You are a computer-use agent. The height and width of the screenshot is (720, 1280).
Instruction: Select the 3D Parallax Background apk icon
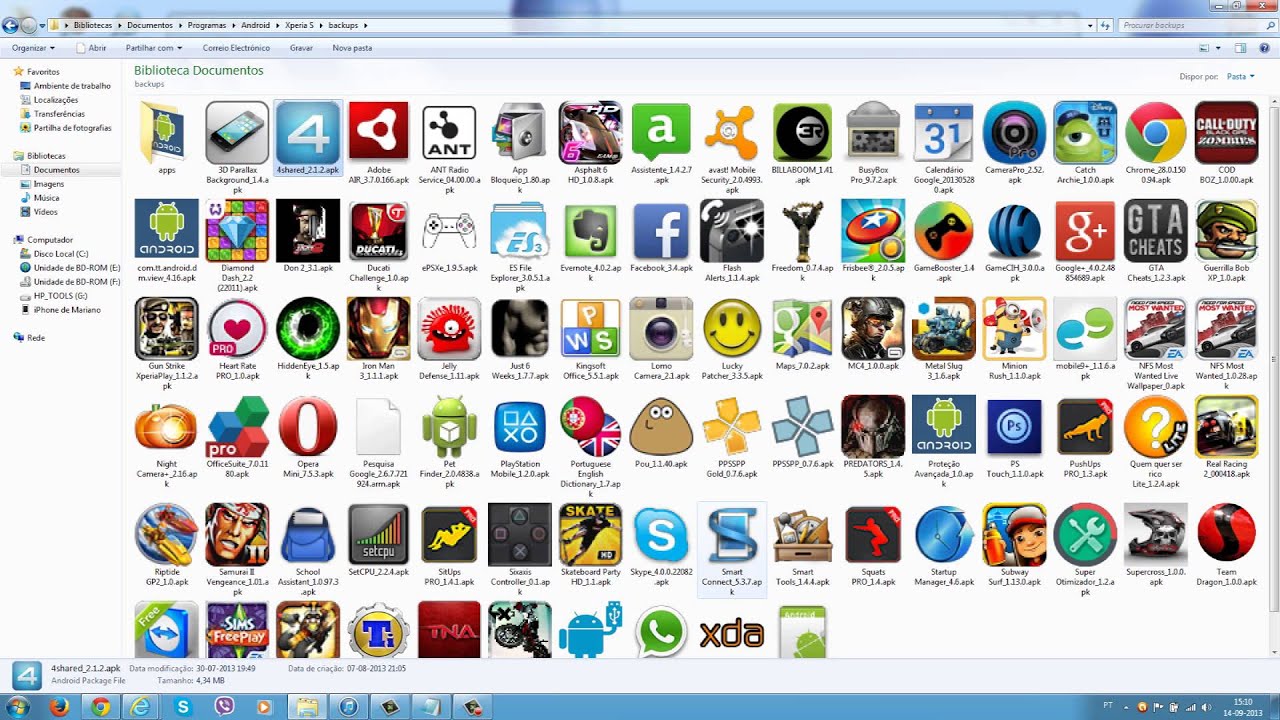coord(237,132)
